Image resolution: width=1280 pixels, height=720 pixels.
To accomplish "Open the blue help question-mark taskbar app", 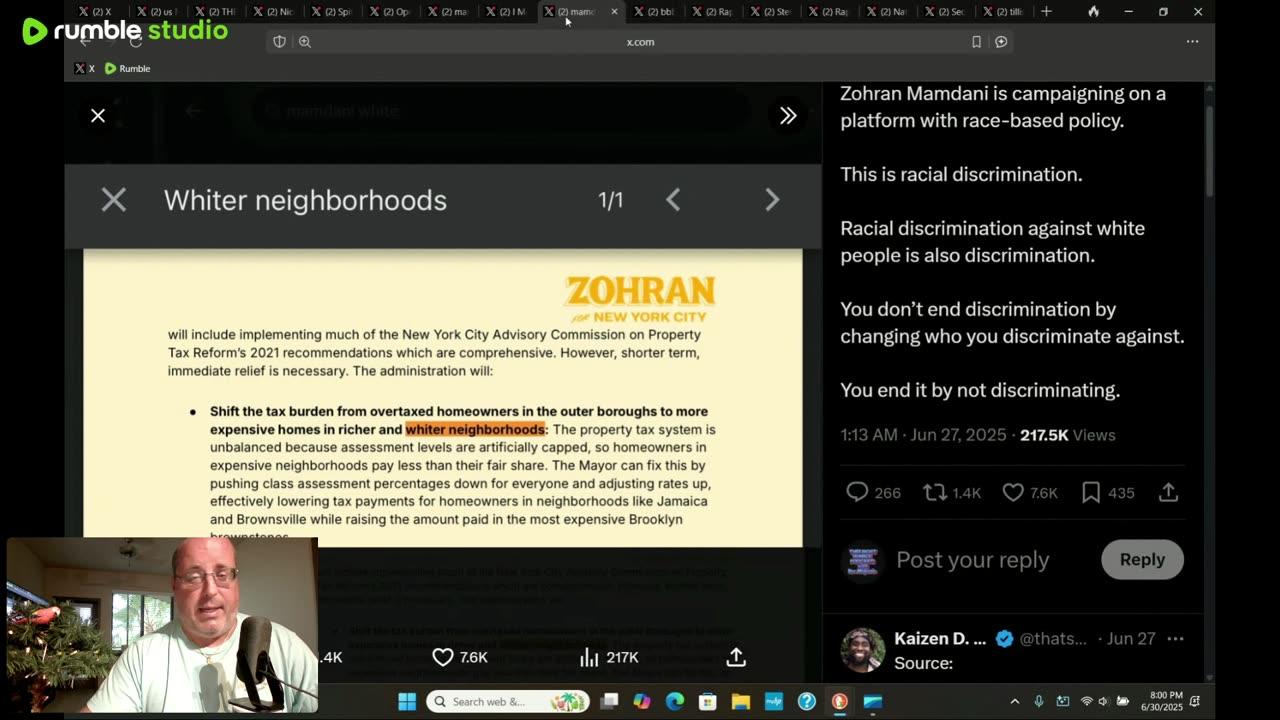I will (807, 701).
